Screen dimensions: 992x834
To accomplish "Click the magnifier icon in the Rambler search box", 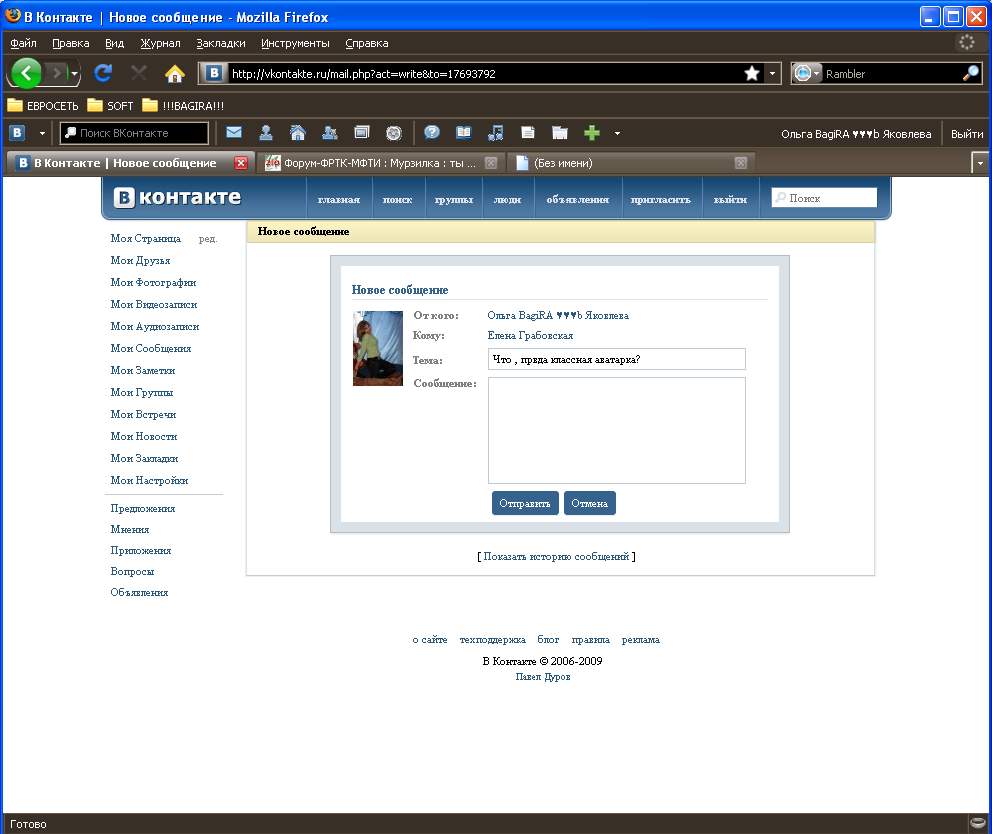I will (x=970, y=73).
